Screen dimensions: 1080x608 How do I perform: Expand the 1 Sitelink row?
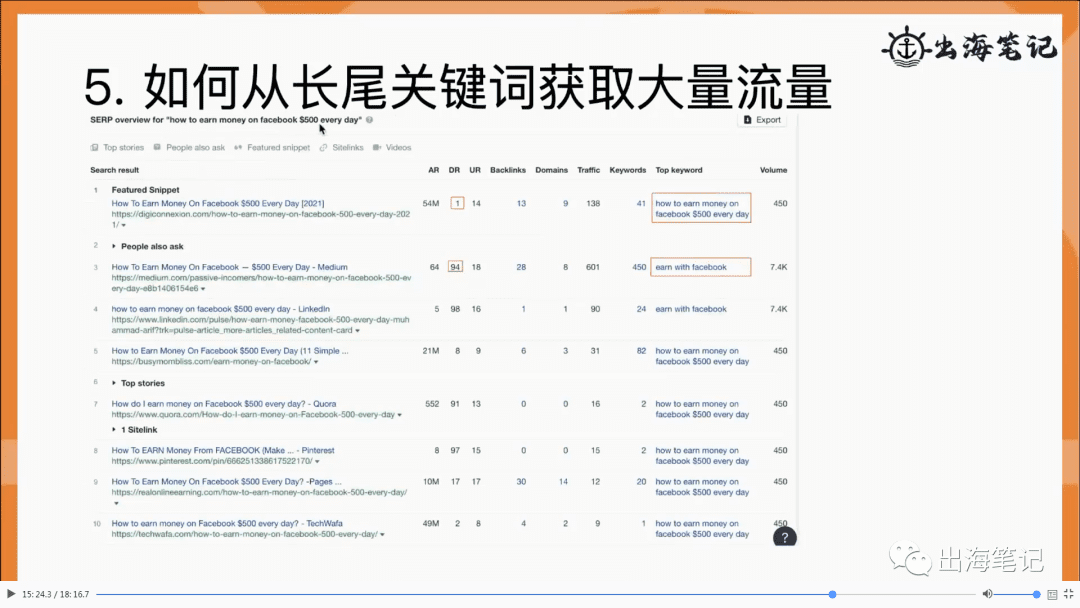[135, 430]
